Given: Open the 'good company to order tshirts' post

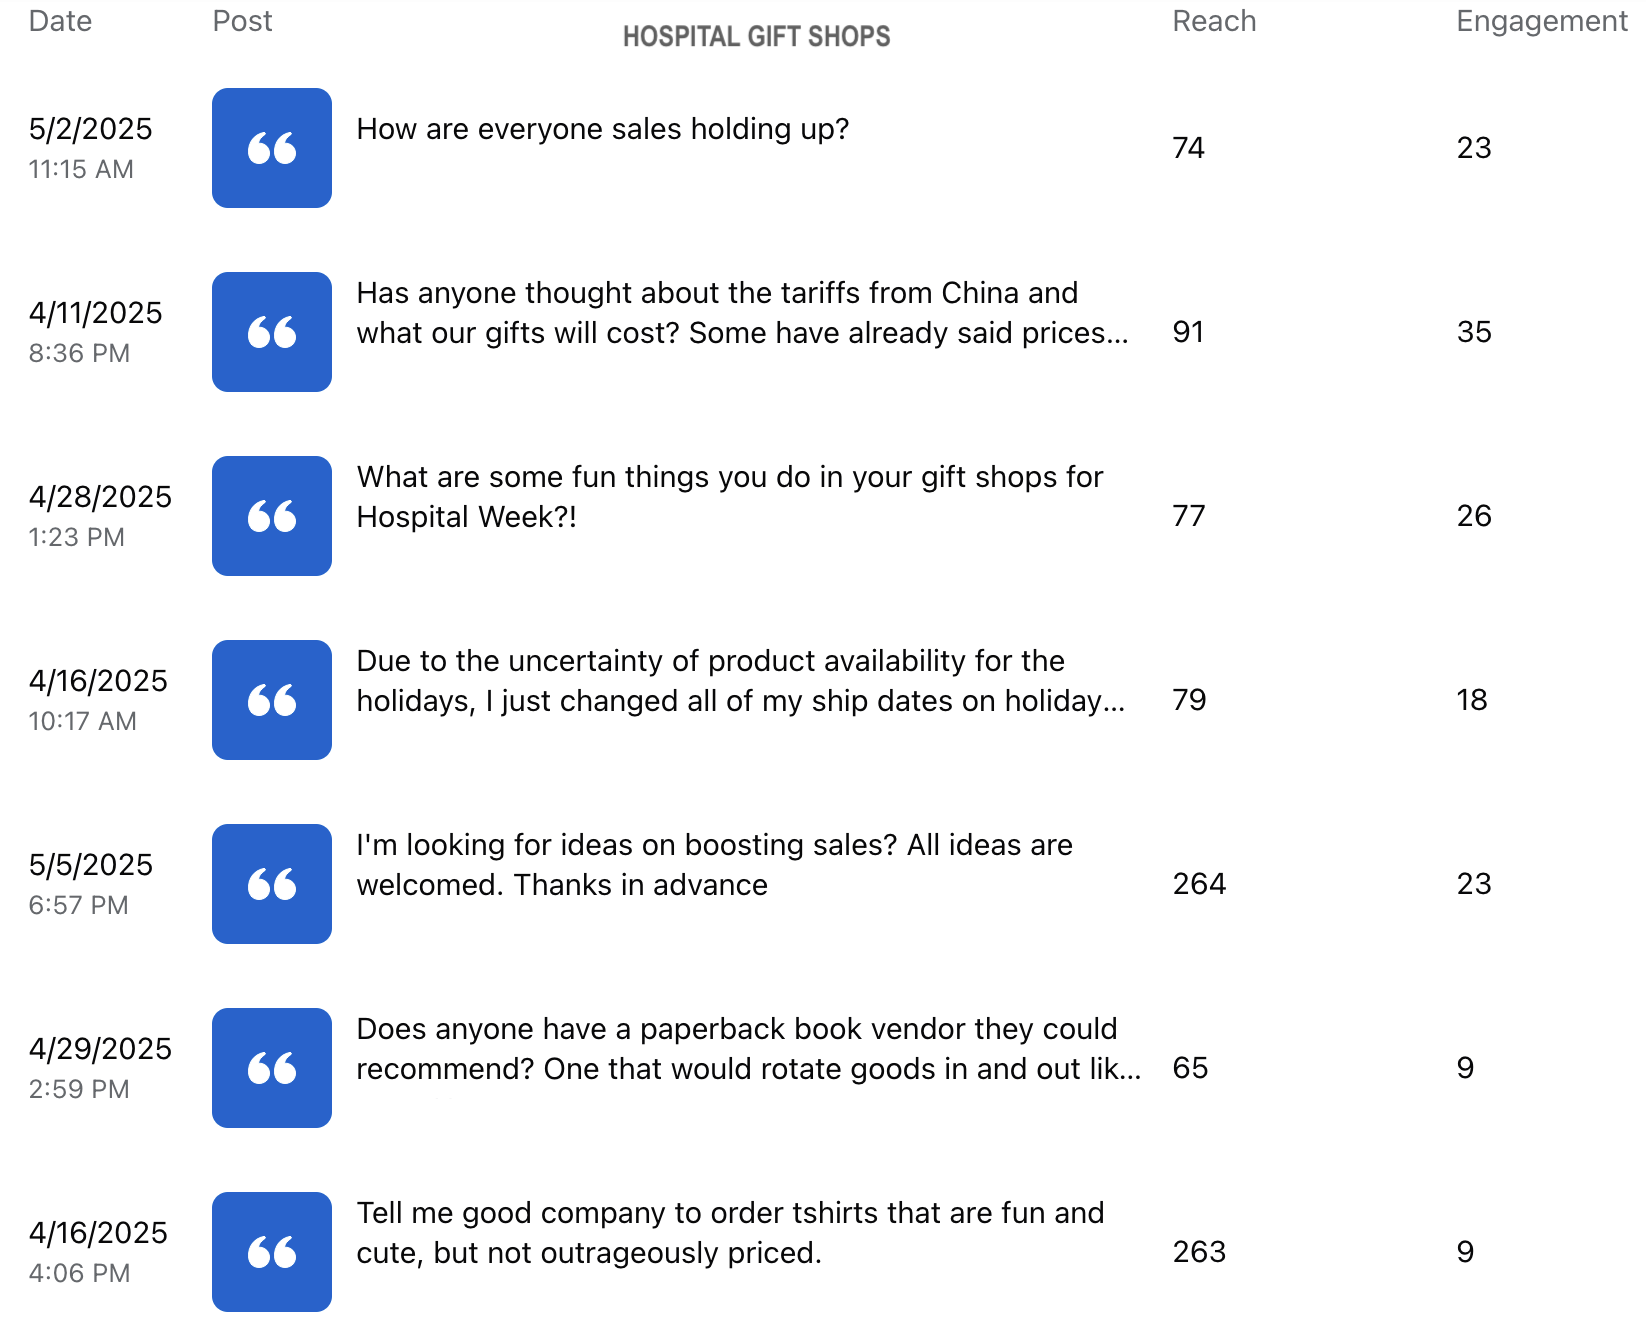Looking at the screenshot, I should pos(730,1233).
